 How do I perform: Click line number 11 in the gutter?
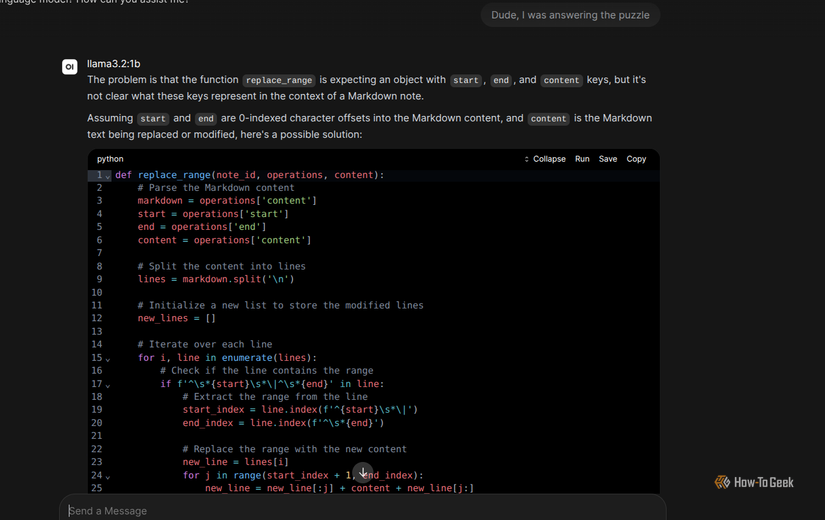[x=97, y=305]
